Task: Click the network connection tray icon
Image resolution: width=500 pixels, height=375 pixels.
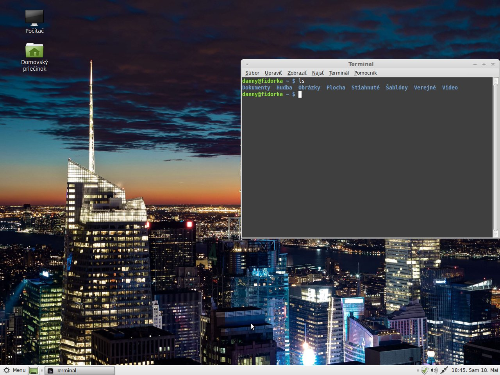Action: point(444,370)
